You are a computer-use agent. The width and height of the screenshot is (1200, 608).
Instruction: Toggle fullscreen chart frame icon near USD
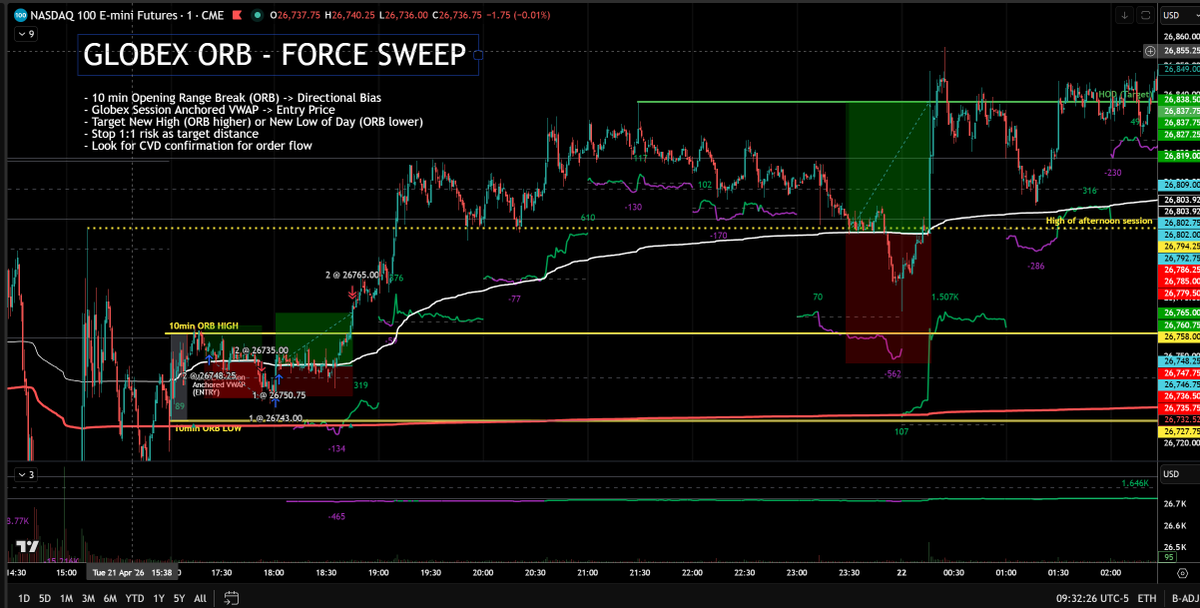[x=1145, y=15]
